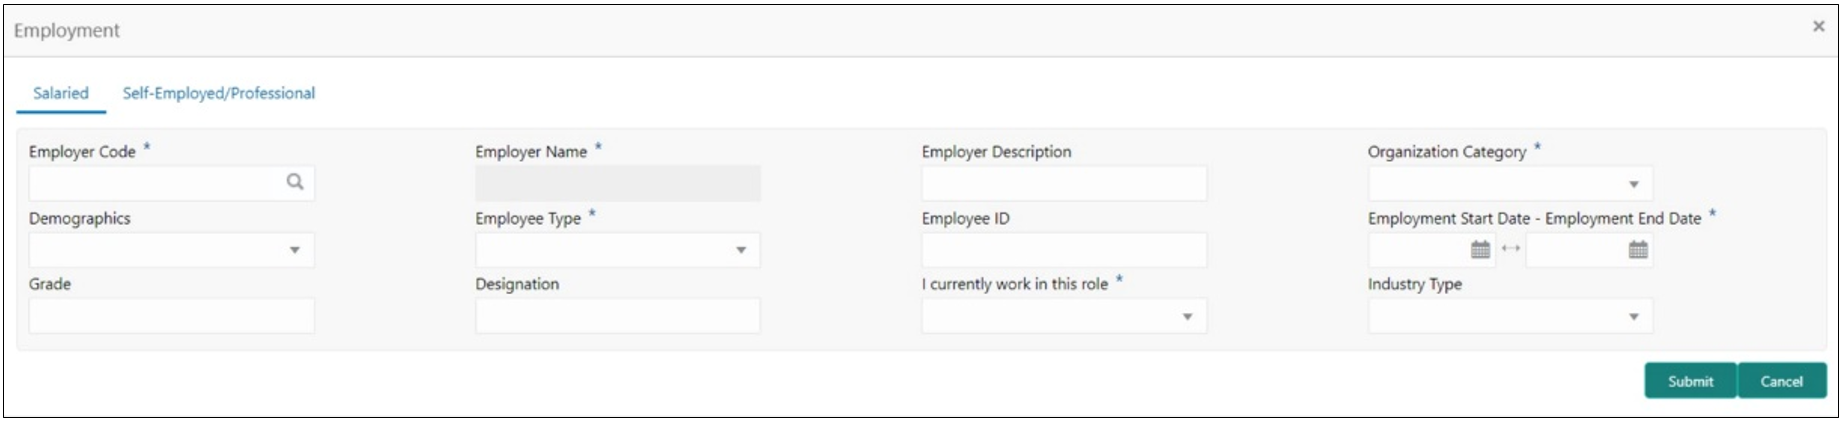Click the Employer Description text field
Image resolution: width=1846 pixels, height=425 pixels.
(x=1063, y=184)
